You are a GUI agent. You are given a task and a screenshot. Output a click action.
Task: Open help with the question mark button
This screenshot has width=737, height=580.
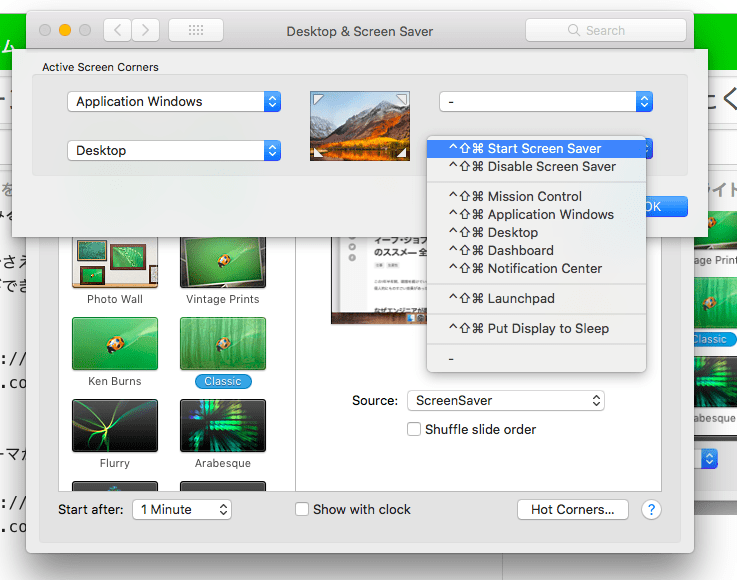651,509
